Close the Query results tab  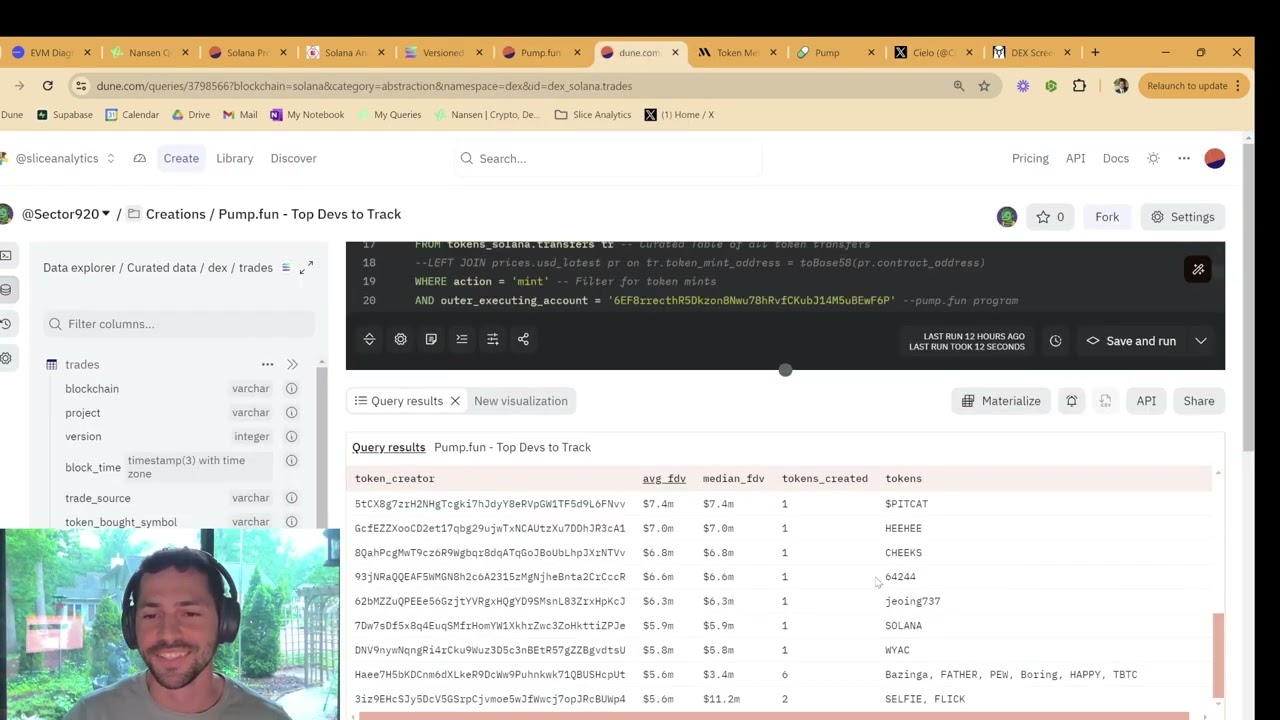455,401
